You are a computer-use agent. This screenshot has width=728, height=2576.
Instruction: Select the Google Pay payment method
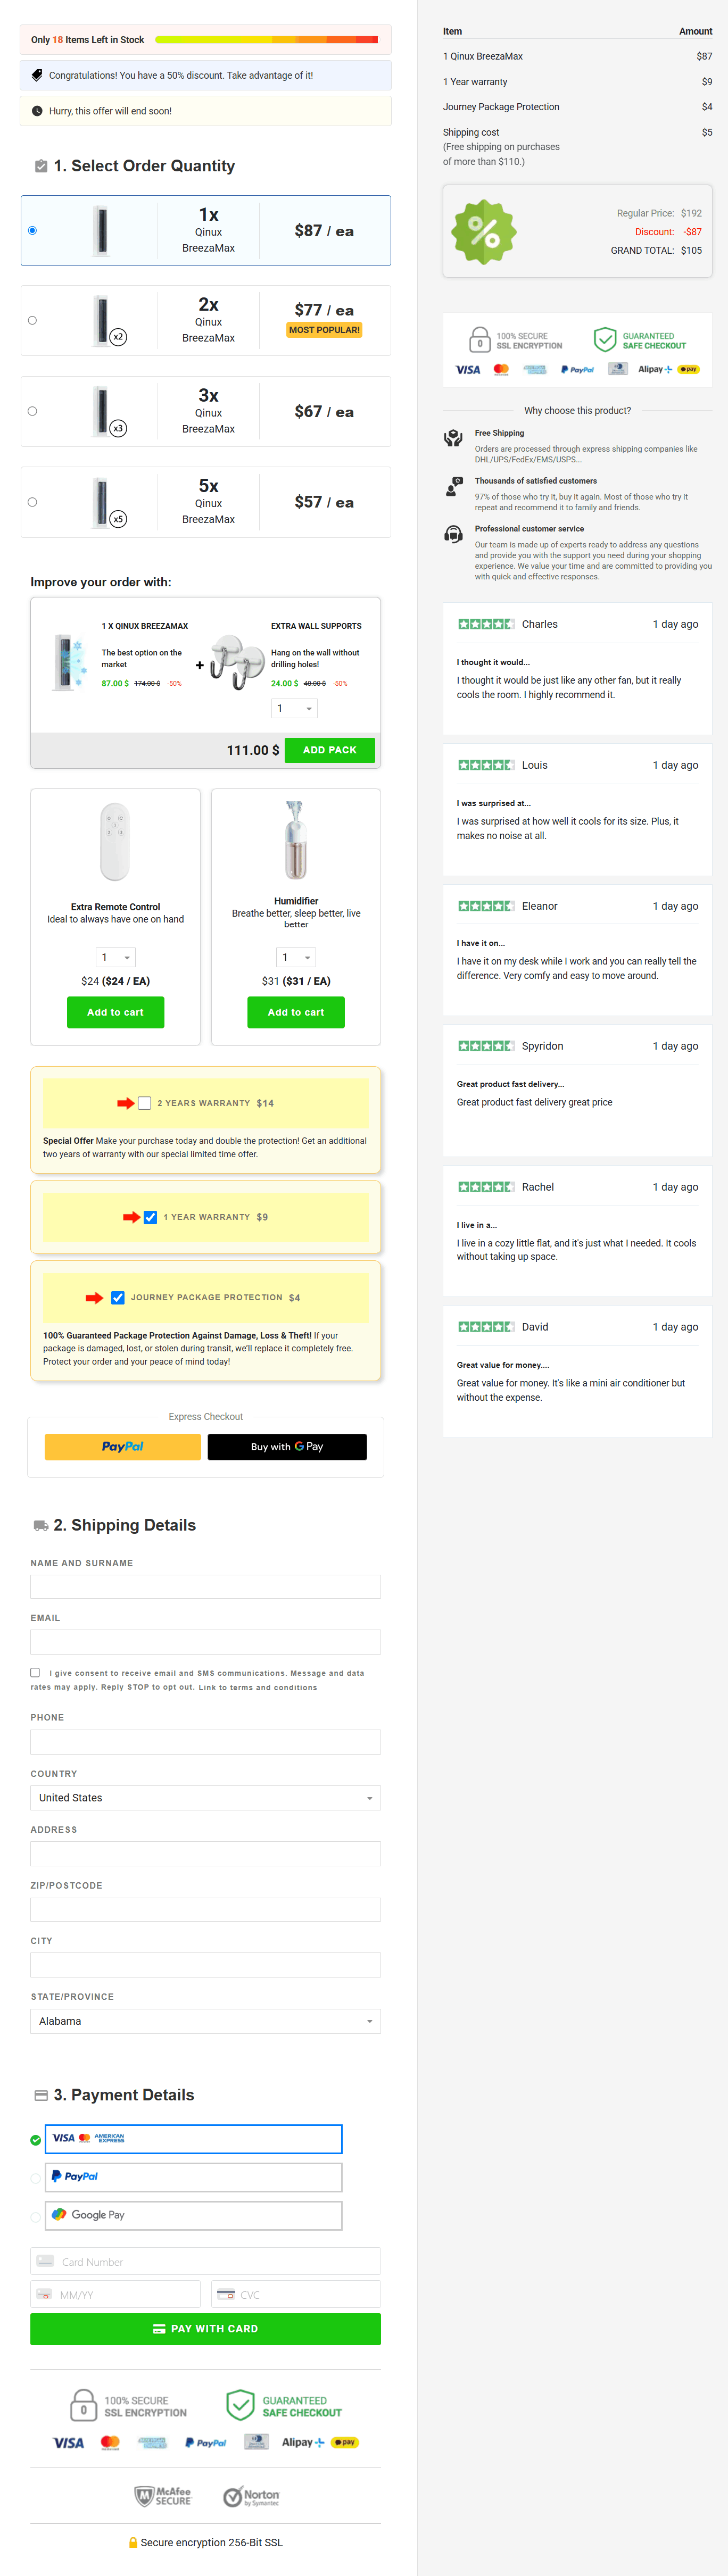point(193,2215)
